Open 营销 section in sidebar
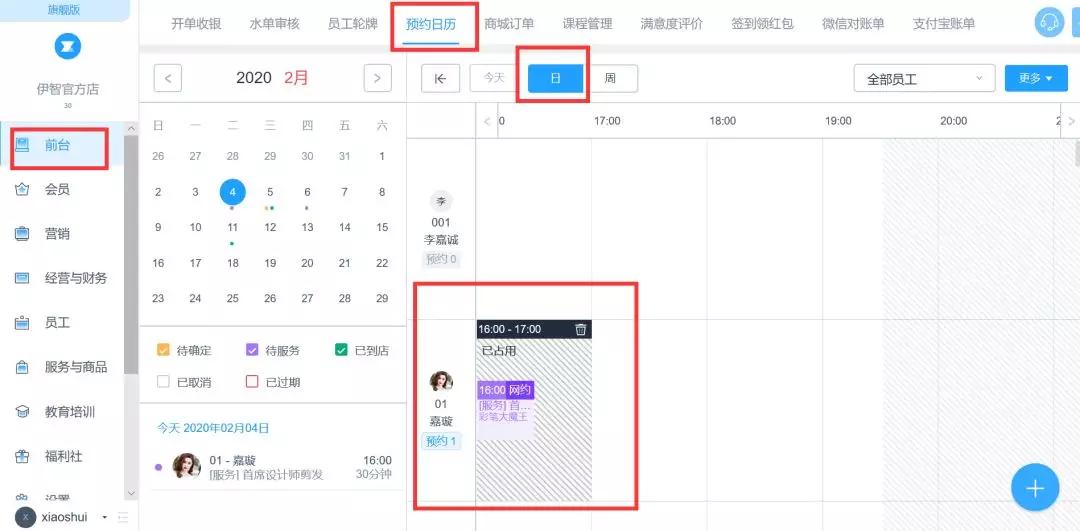Screen dimensions: 1080x531 (x=57, y=234)
